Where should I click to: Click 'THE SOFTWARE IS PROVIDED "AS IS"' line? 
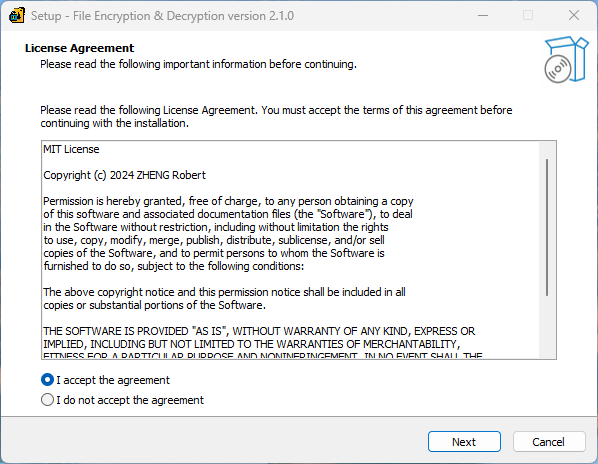[x=259, y=331]
